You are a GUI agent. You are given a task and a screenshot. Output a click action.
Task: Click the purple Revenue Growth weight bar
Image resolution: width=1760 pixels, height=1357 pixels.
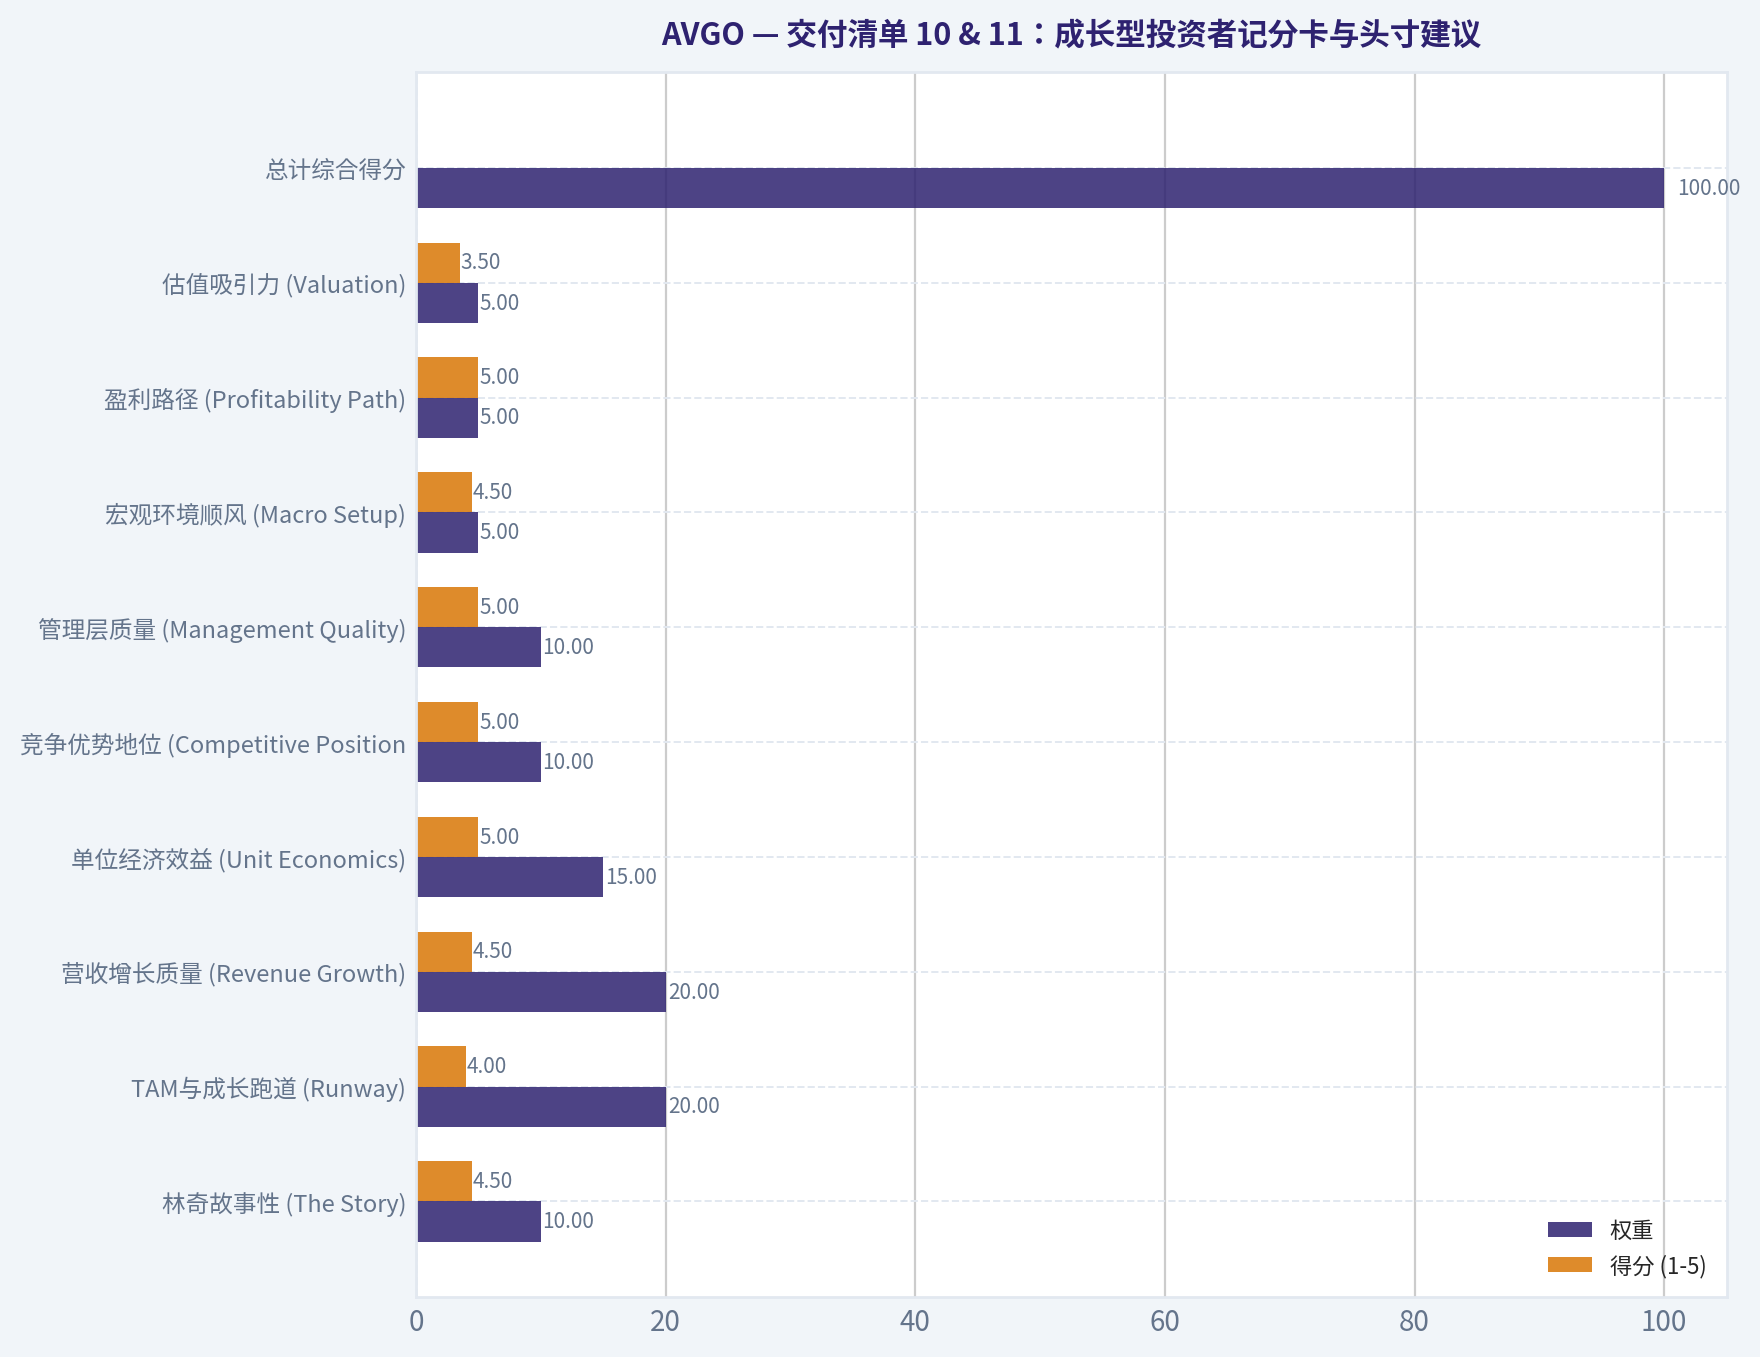(x=542, y=992)
